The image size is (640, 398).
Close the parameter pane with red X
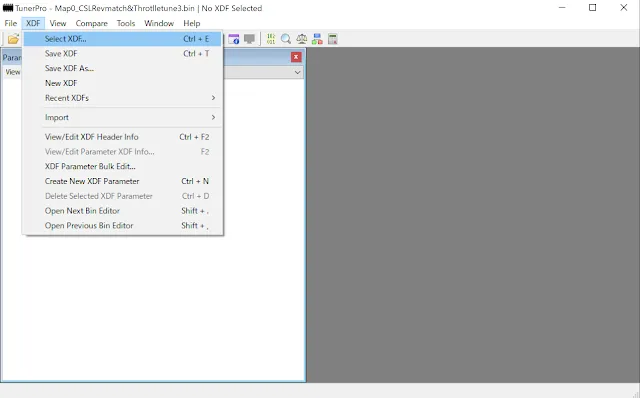tap(296, 57)
